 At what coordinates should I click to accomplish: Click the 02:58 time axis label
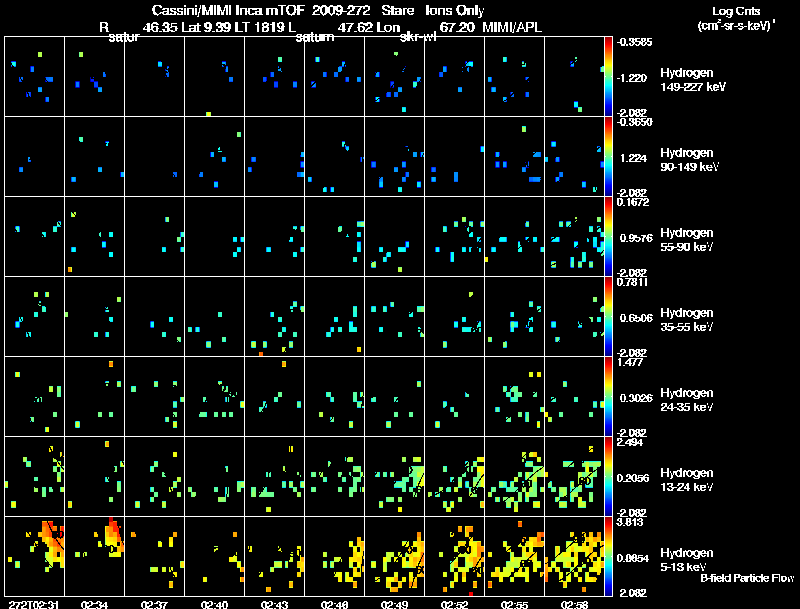[574, 605]
